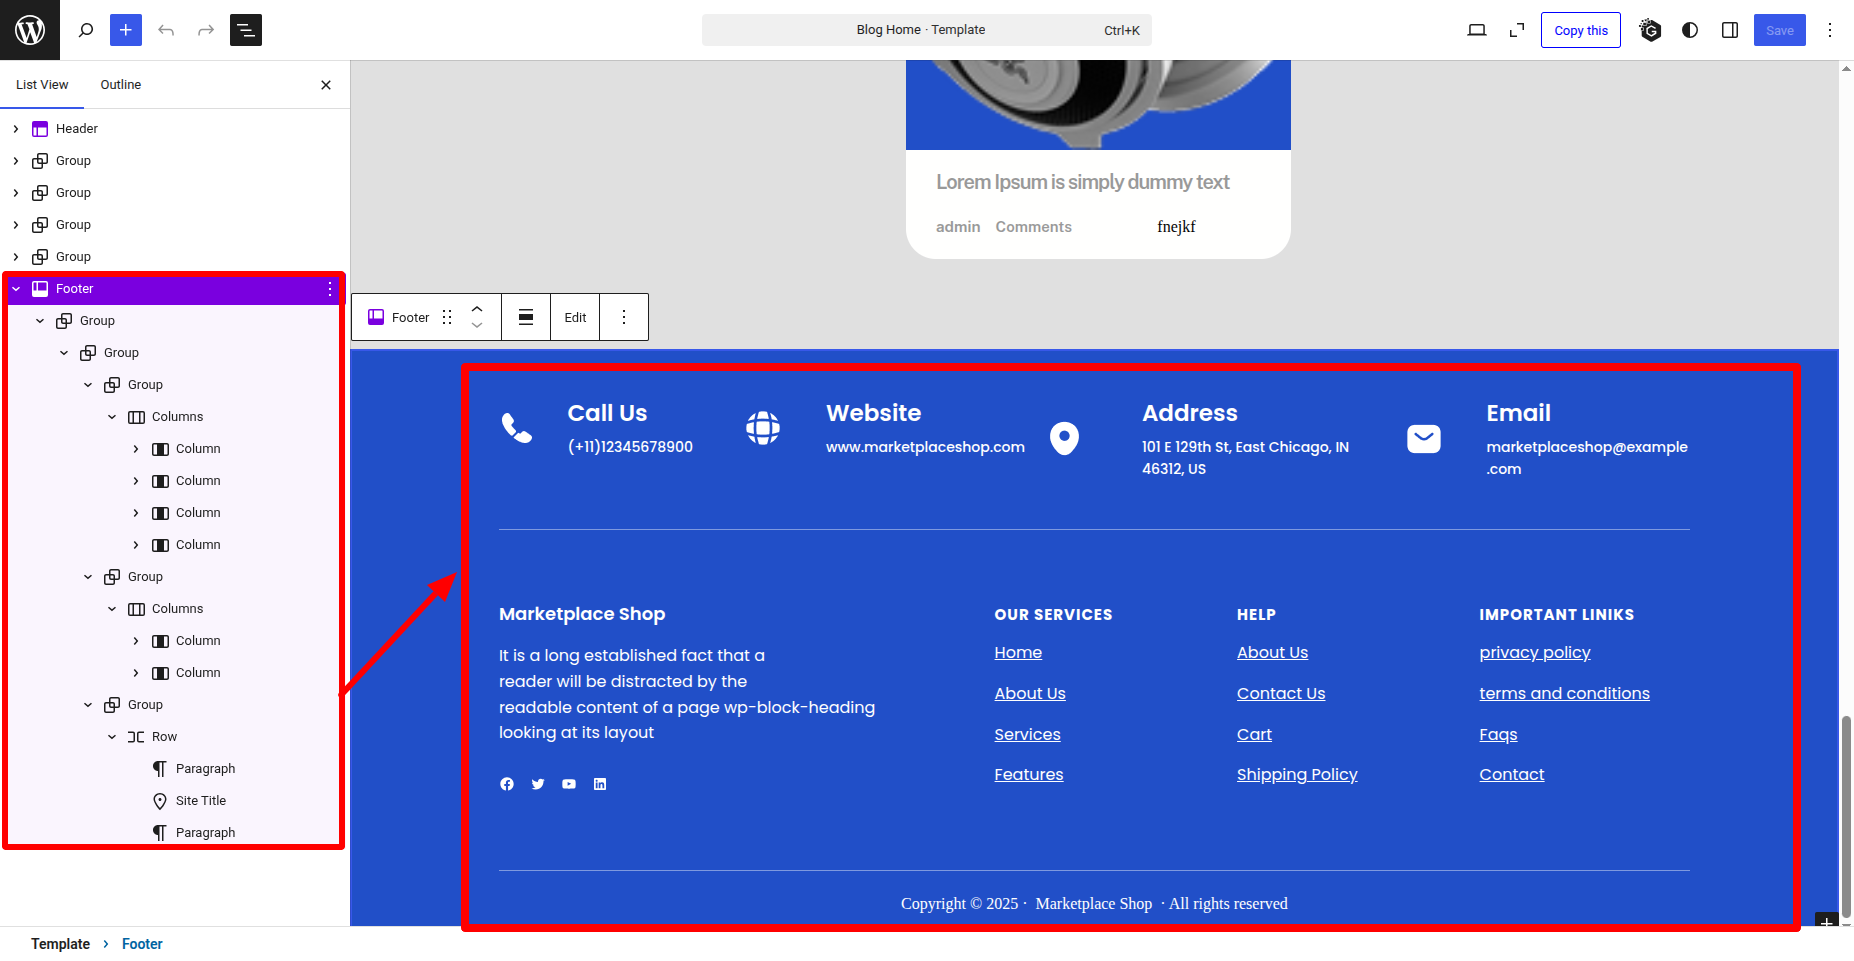Toggle the document overview list icon
The width and height of the screenshot is (1854, 961).
click(246, 30)
